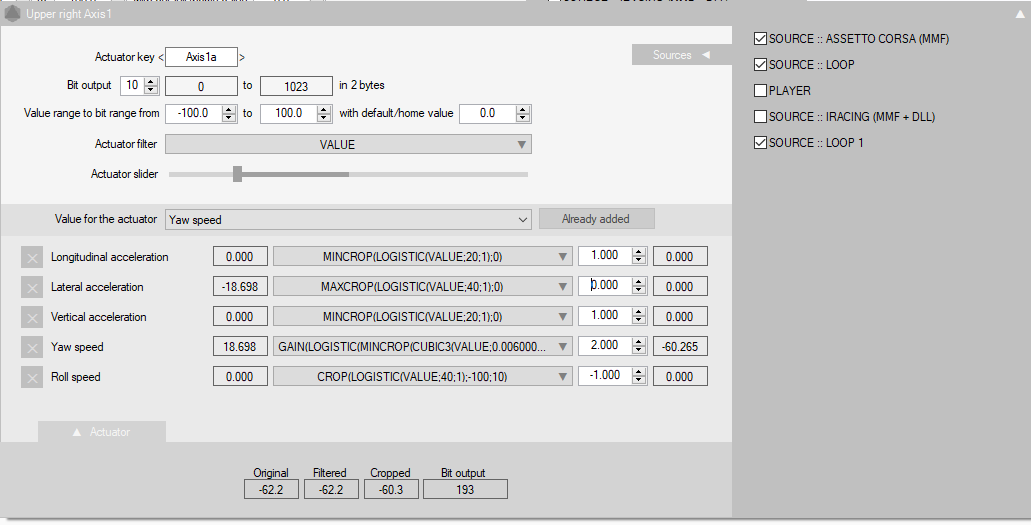Go to the previous actuator key

(x=161, y=58)
